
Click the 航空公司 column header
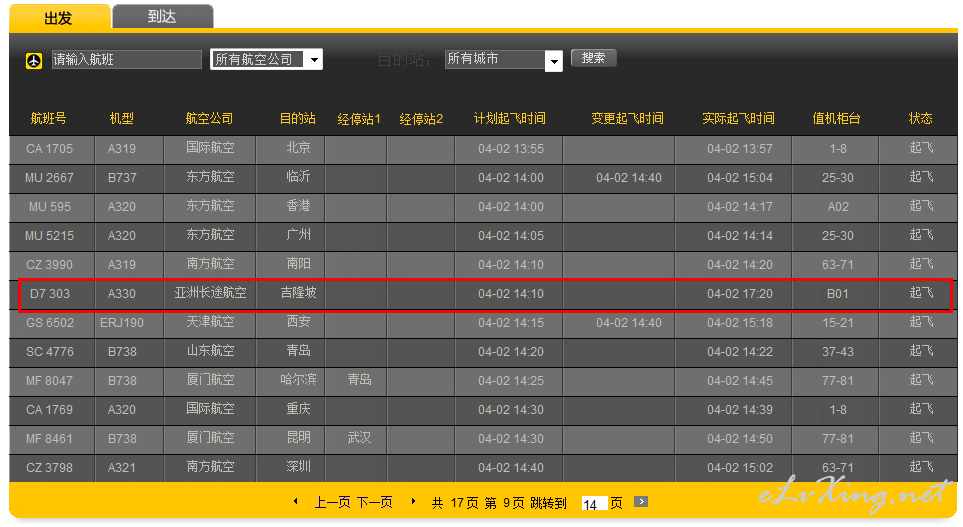pos(209,119)
